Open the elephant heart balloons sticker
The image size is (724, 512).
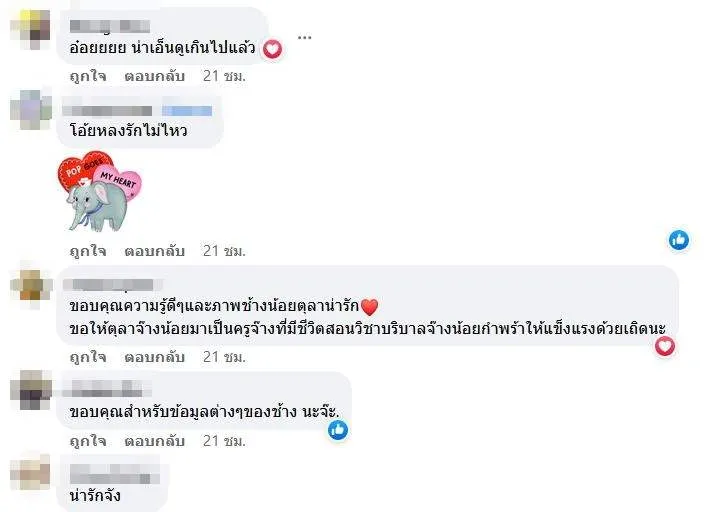(x=99, y=191)
